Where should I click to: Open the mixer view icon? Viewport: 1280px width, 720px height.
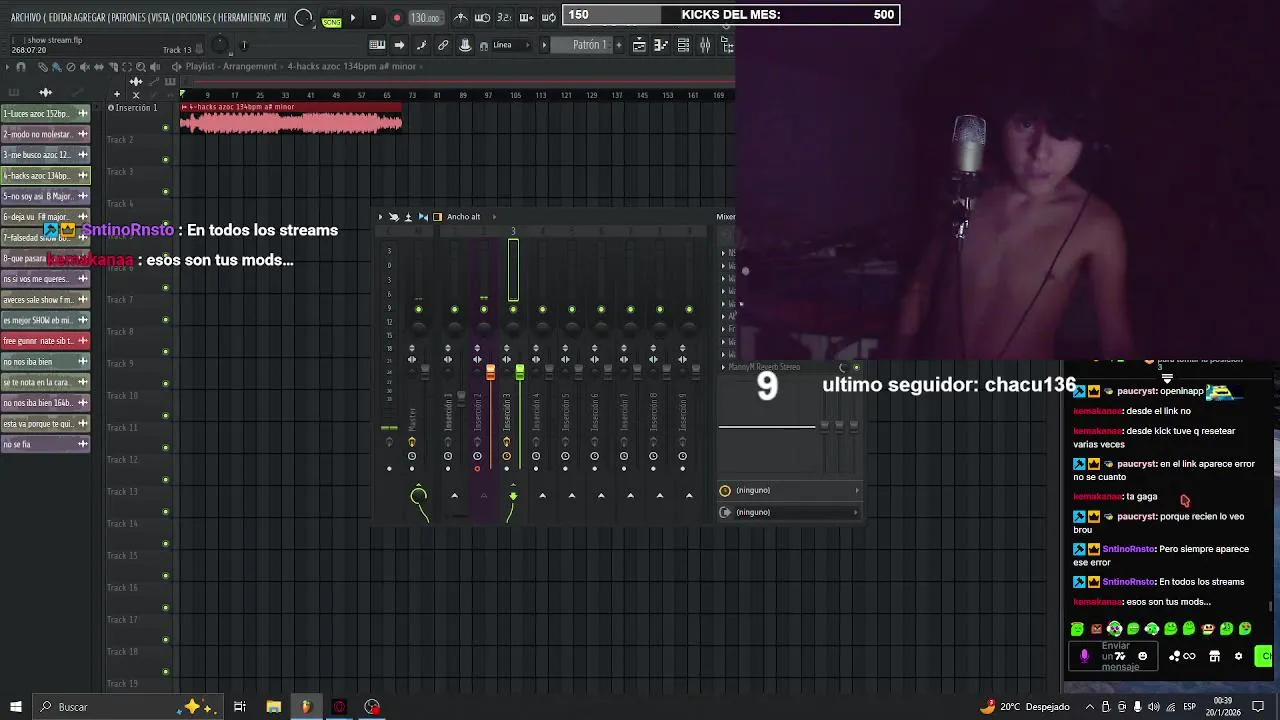pyautogui.click(x=705, y=45)
